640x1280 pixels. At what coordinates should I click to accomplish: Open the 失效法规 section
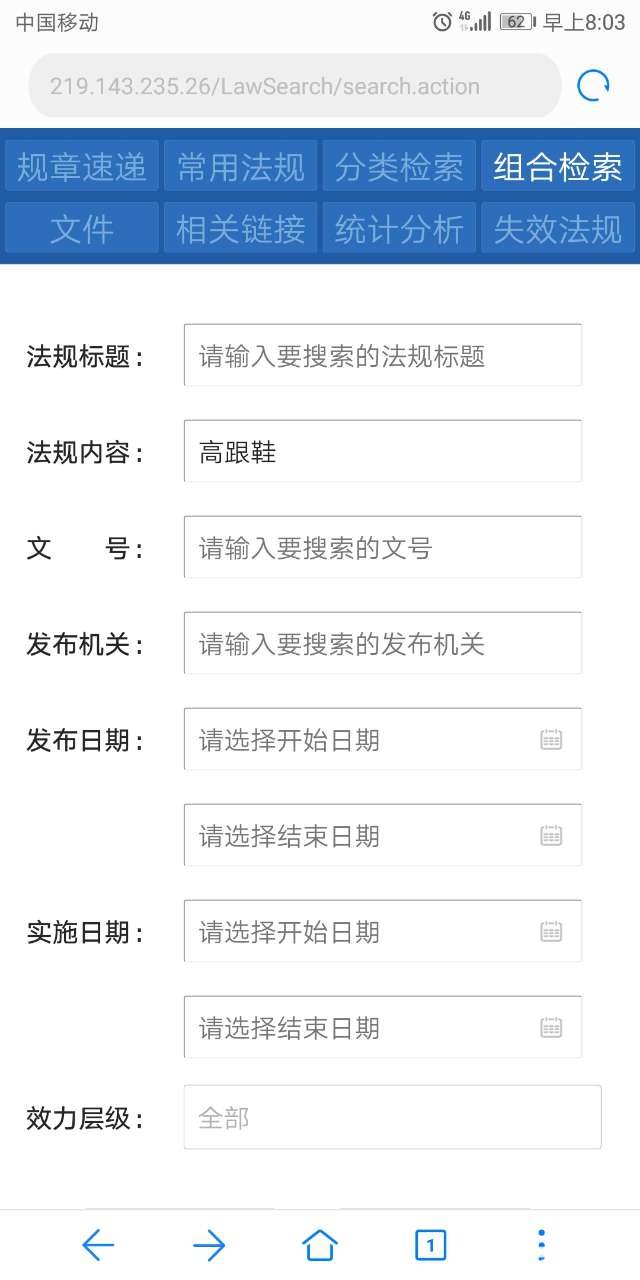pos(558,229)
